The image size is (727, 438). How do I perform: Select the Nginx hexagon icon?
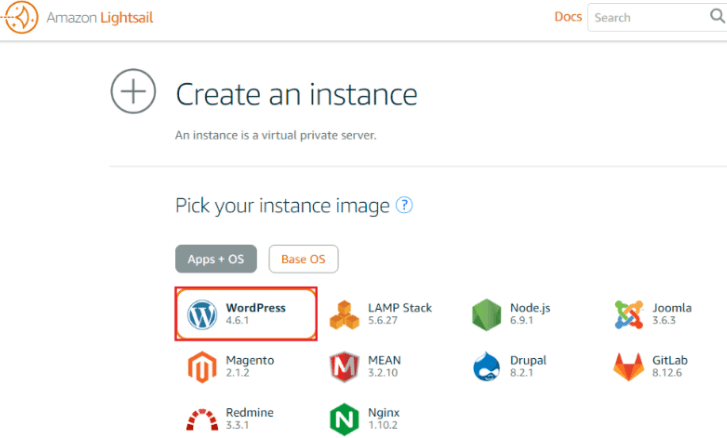point(344,419)
